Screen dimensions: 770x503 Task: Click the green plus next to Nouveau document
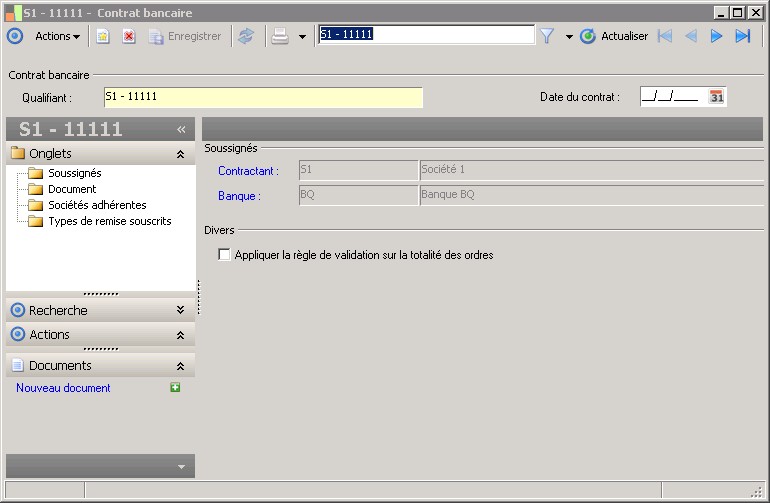point(175,388)
